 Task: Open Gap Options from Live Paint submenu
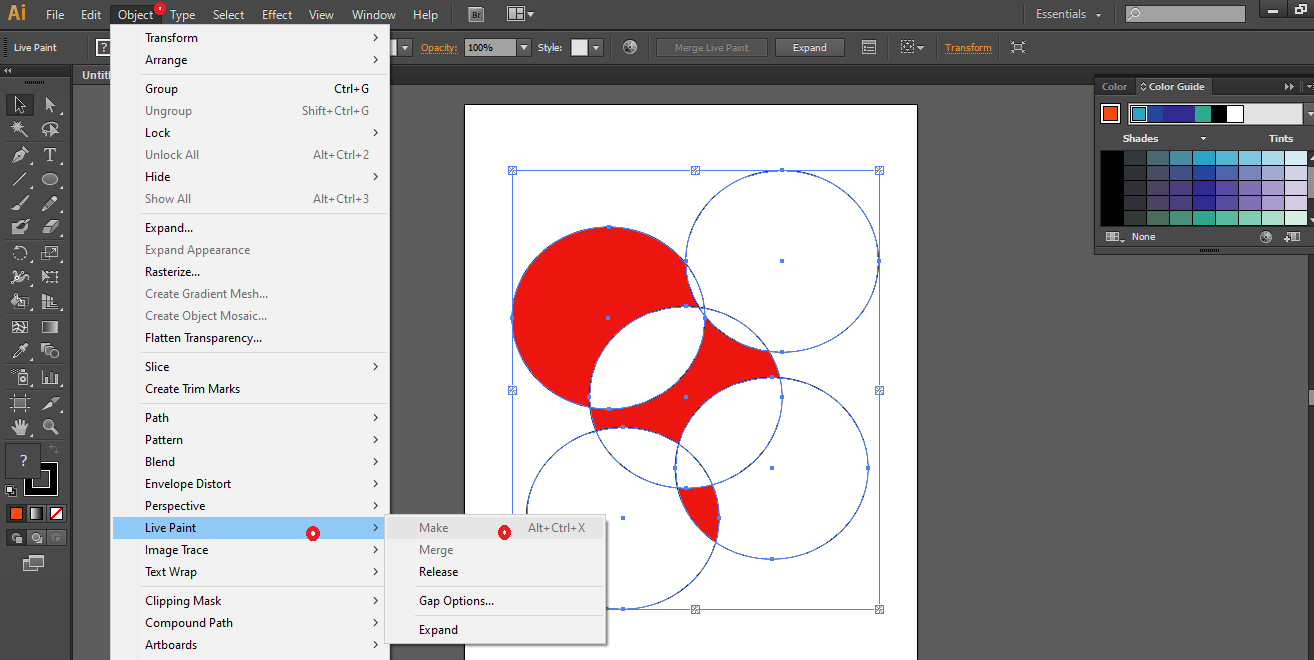tap(456, 601)
